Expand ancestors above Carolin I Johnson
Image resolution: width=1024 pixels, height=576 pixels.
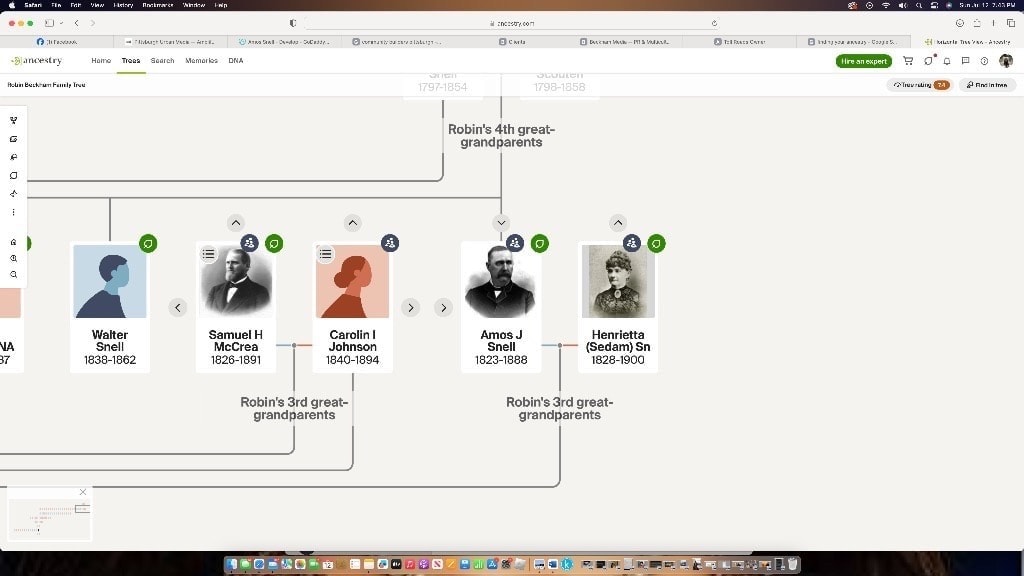pyautogui.click(x=353, y=223)
